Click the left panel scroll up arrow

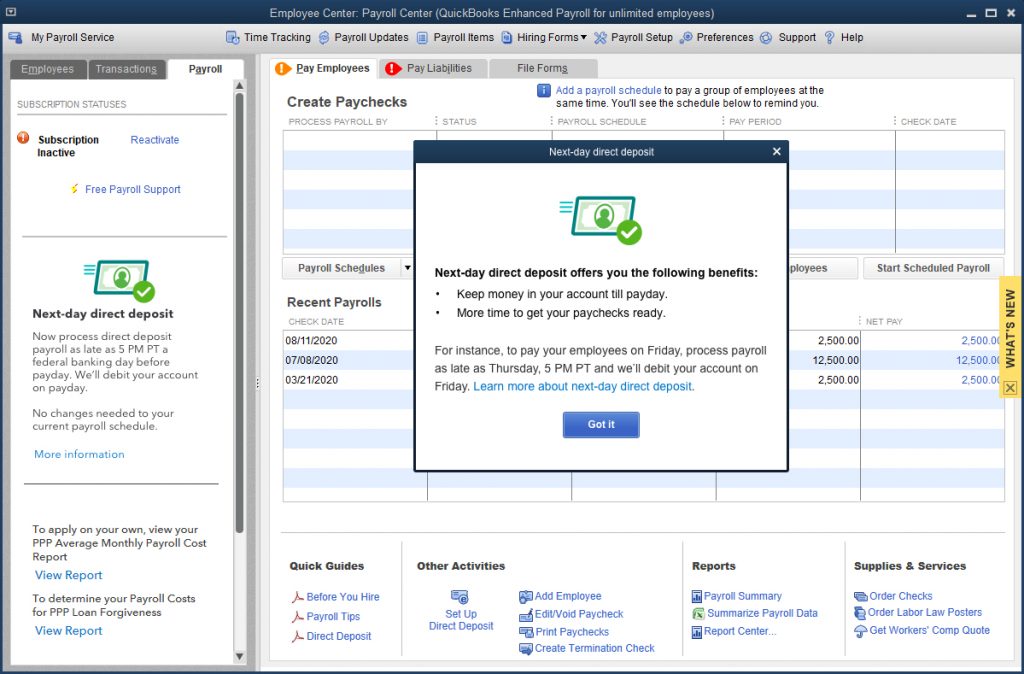240,86
